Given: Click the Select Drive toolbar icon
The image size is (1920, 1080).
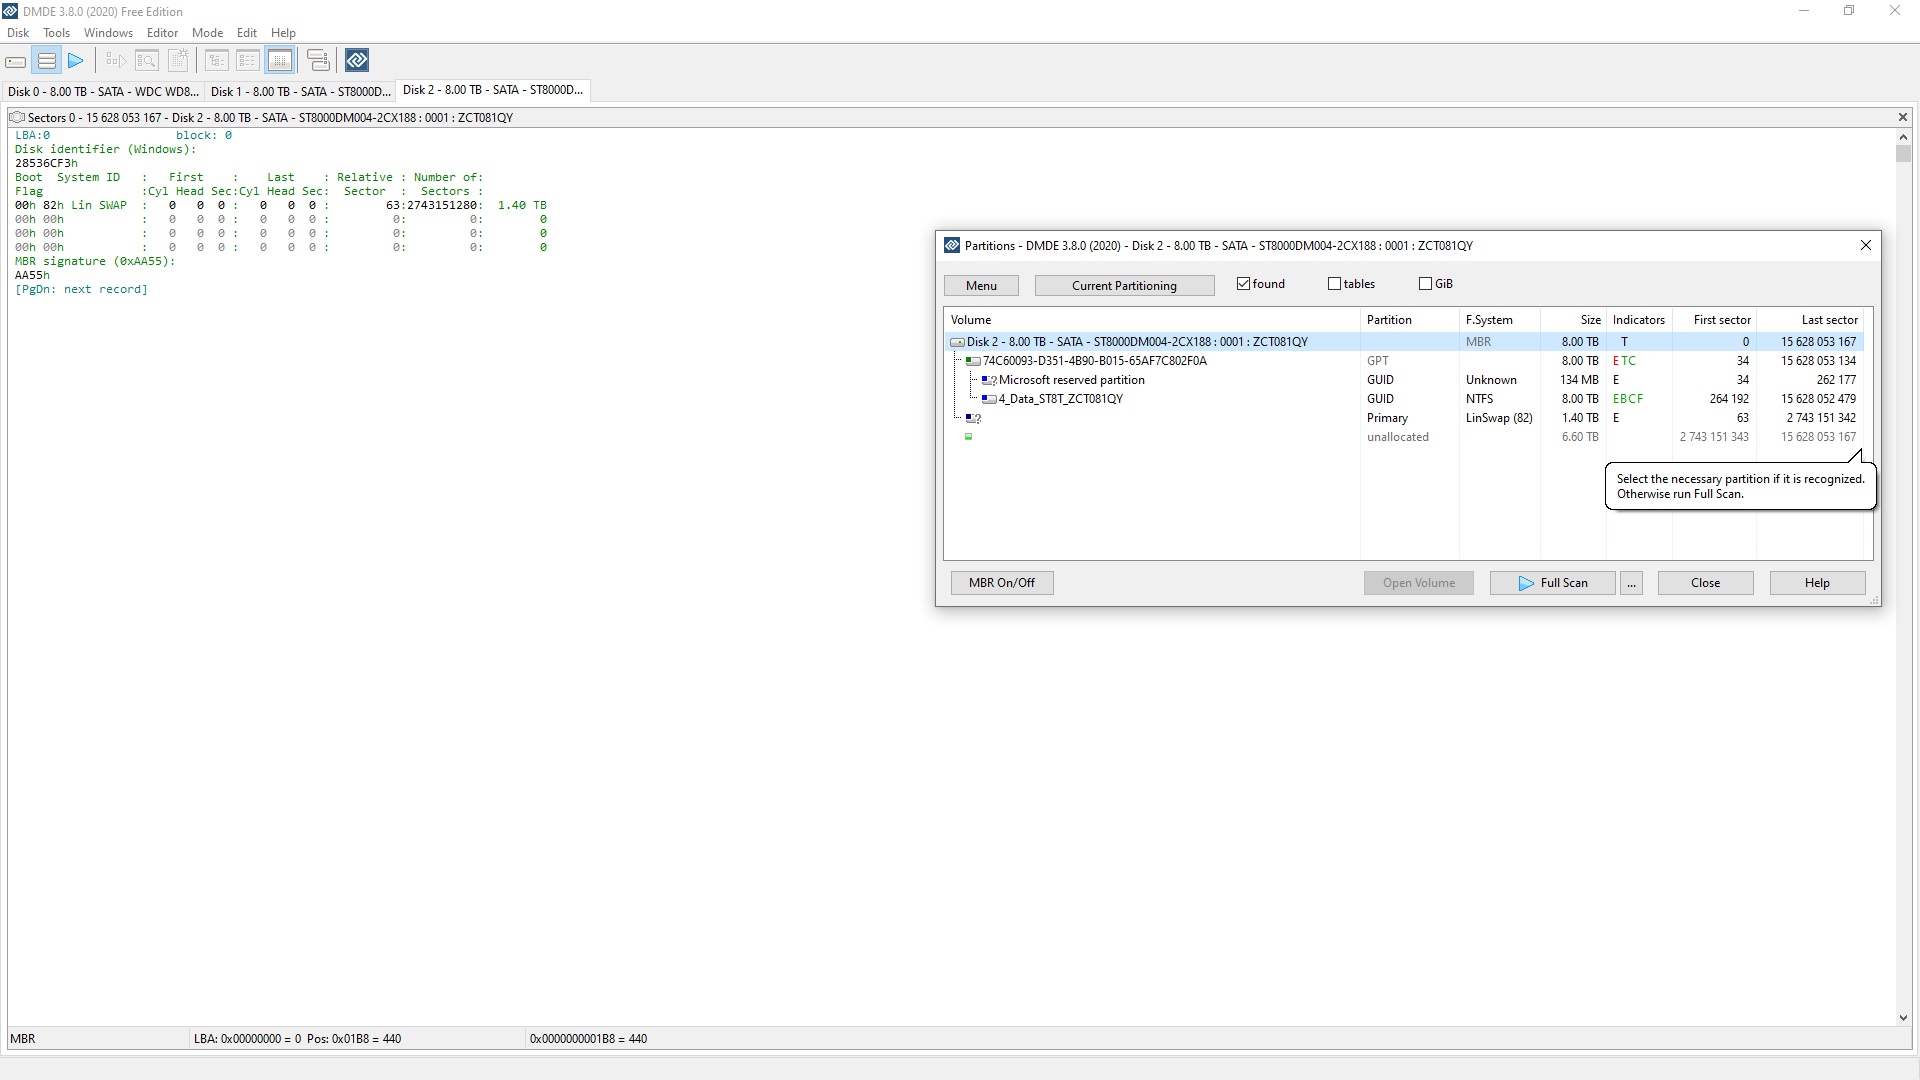Looking at the screenshot, I should point(16,61).
